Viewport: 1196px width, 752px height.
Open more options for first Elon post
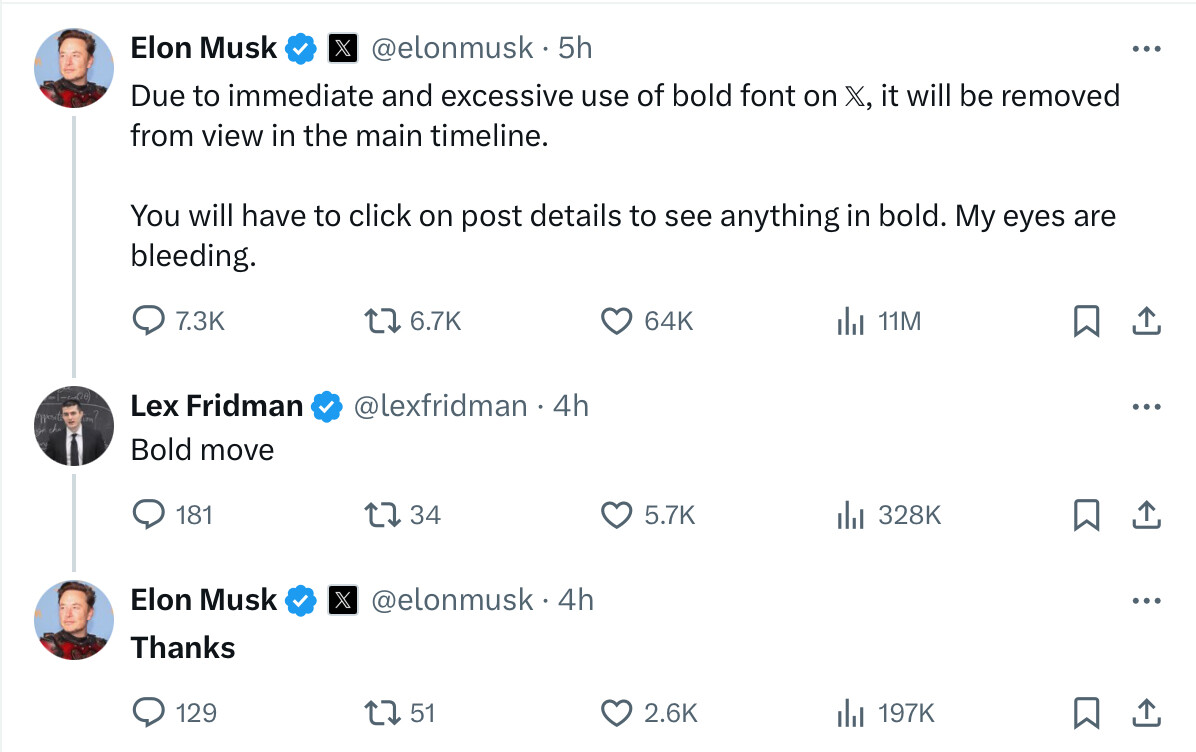pyautogui.click(x=1146, y=49)
